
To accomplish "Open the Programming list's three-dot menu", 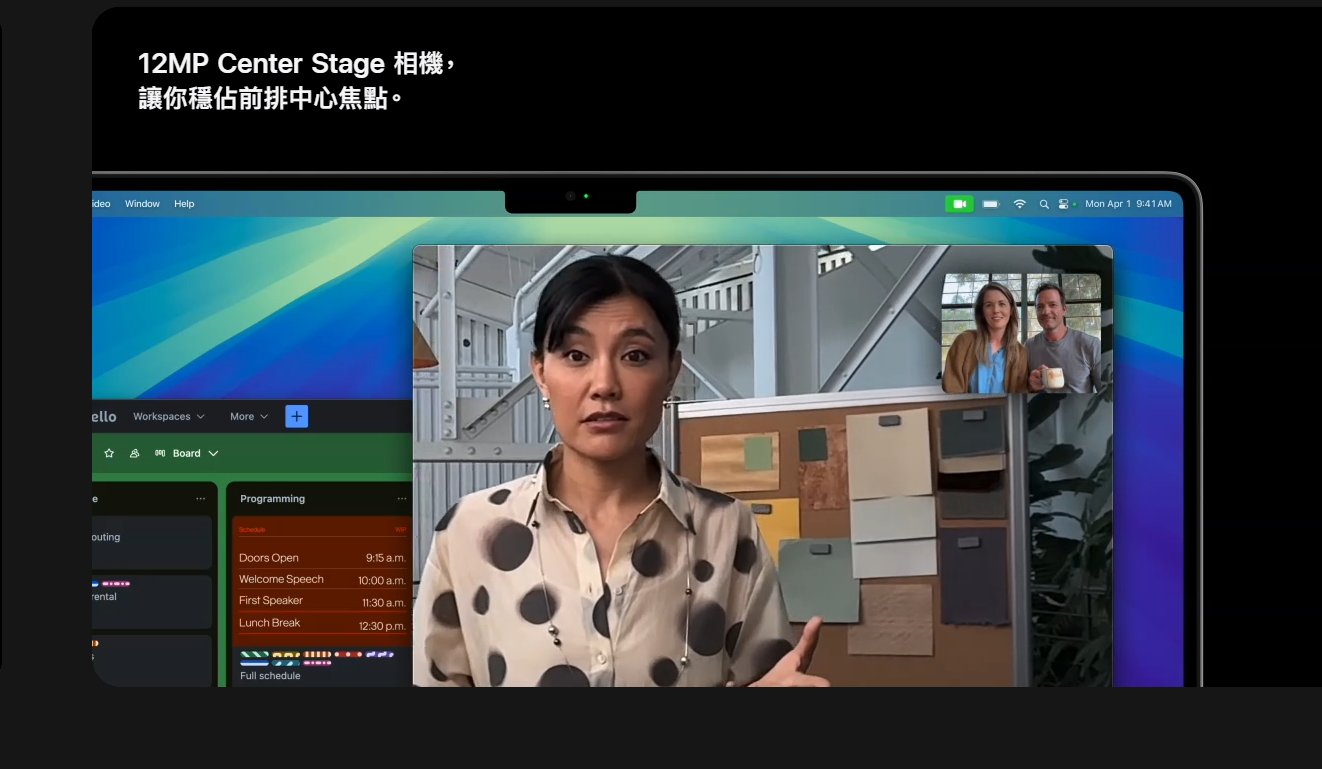I will [402, 499].
